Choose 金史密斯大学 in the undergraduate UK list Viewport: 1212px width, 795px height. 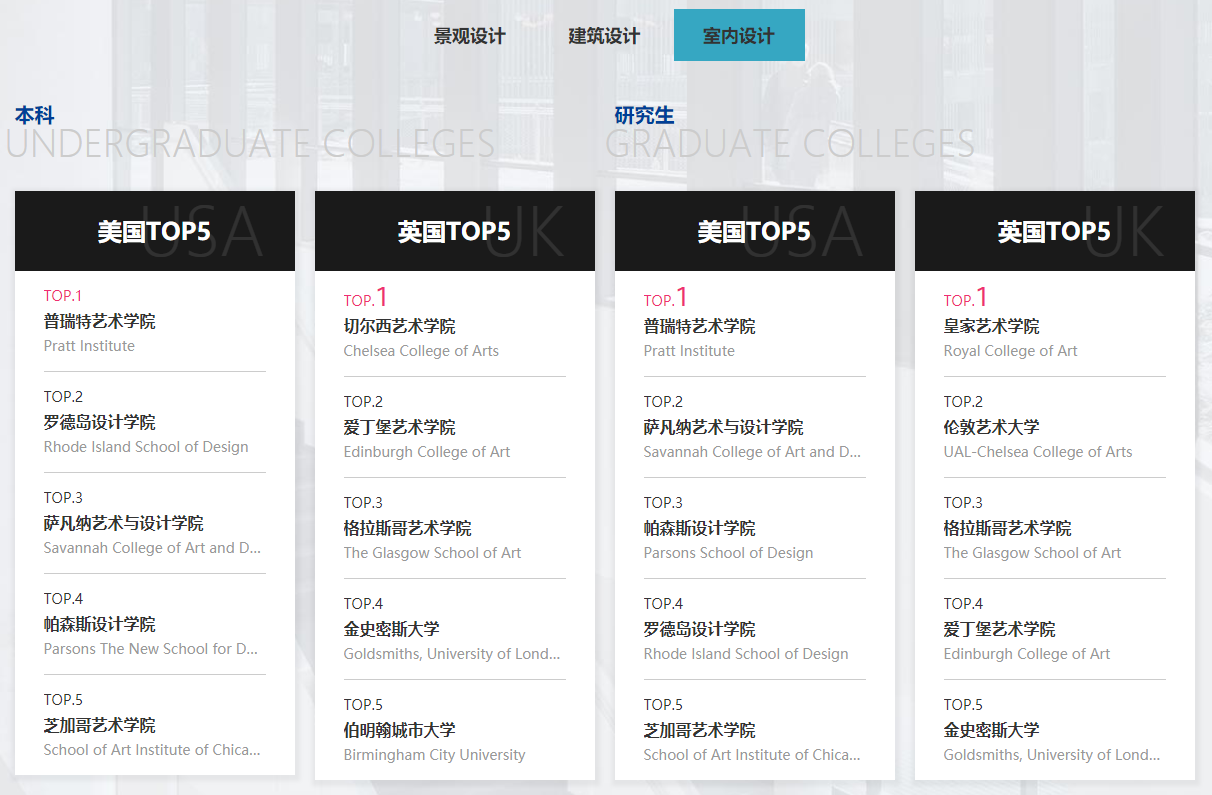392,630
